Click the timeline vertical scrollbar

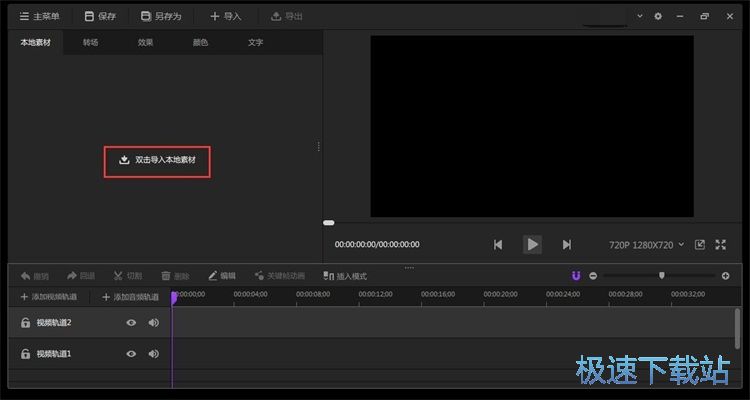(x=737, y=328)
